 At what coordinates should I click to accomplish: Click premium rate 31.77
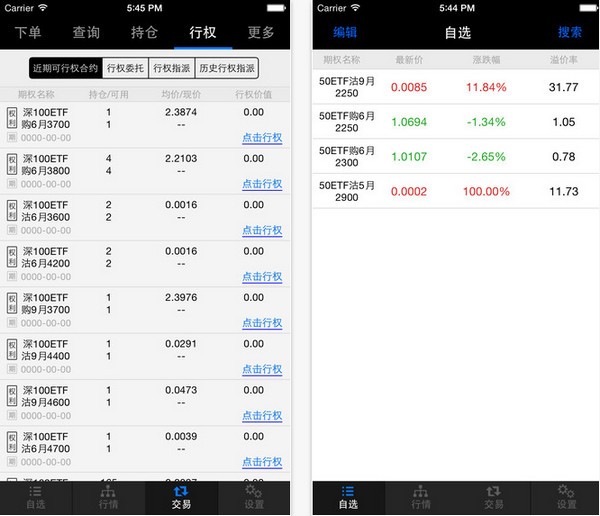563,87
